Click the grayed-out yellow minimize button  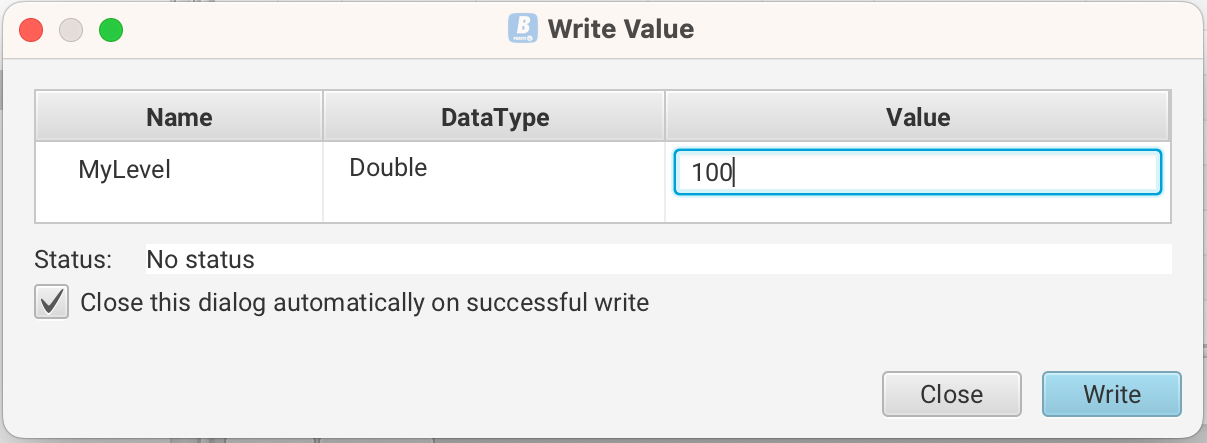(x=71, y=30)
